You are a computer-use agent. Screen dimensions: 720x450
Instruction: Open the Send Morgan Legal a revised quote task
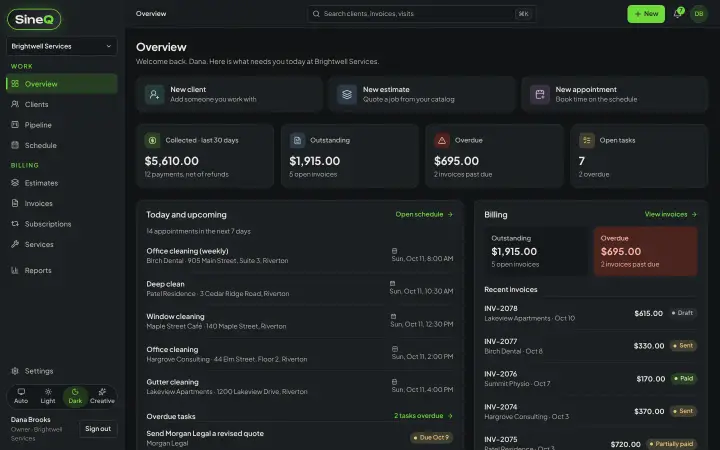click(300, 438)
